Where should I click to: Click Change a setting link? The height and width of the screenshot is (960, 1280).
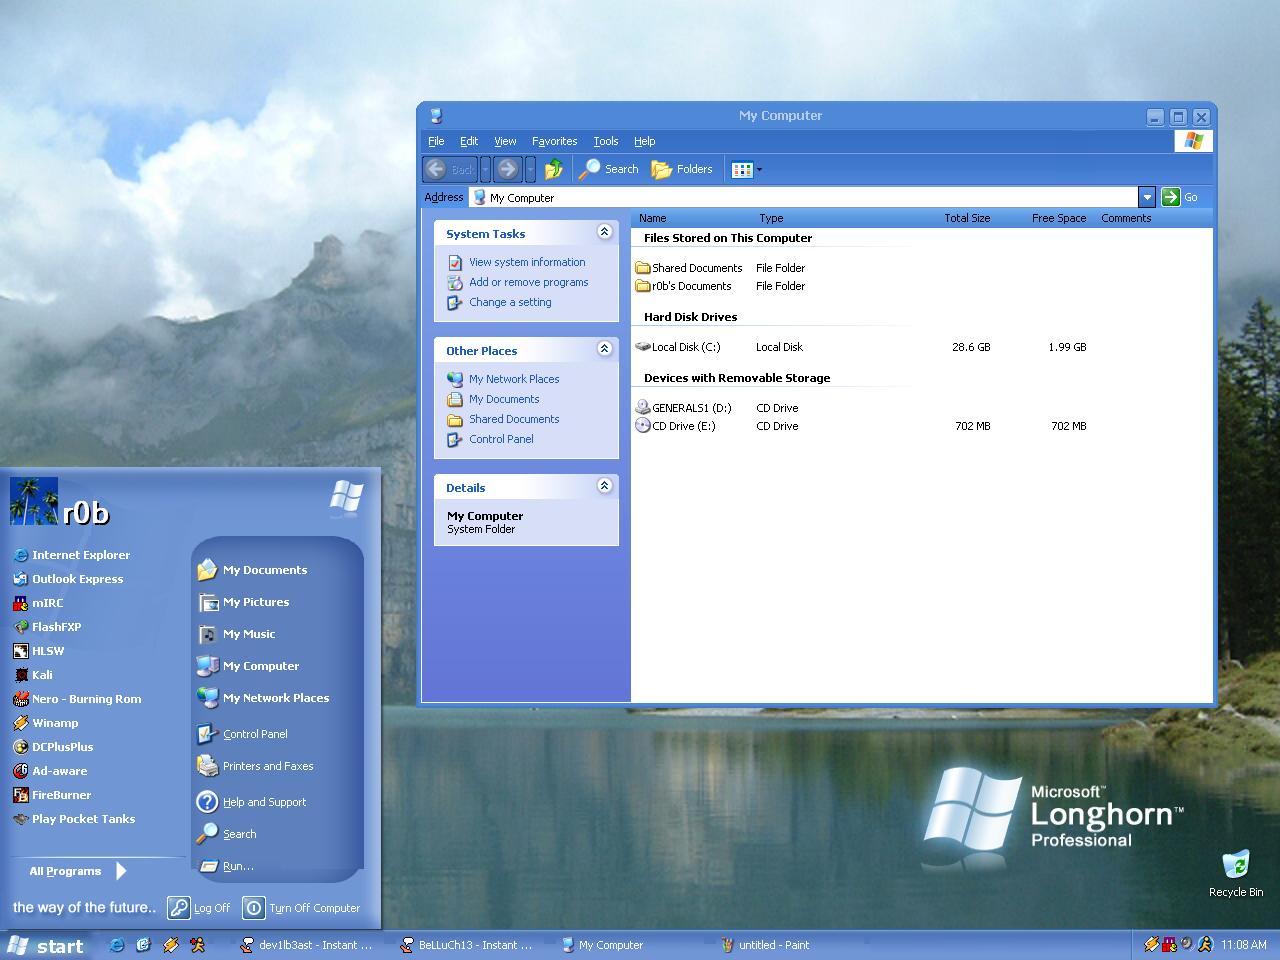point(510,302)
